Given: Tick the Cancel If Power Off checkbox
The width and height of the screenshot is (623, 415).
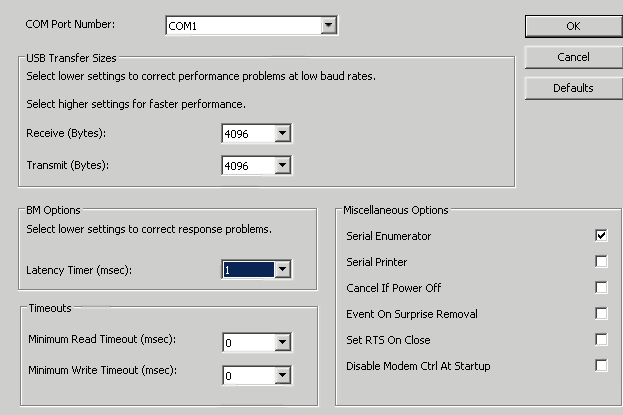Looking at the screenshot, I should pos(601,287).
